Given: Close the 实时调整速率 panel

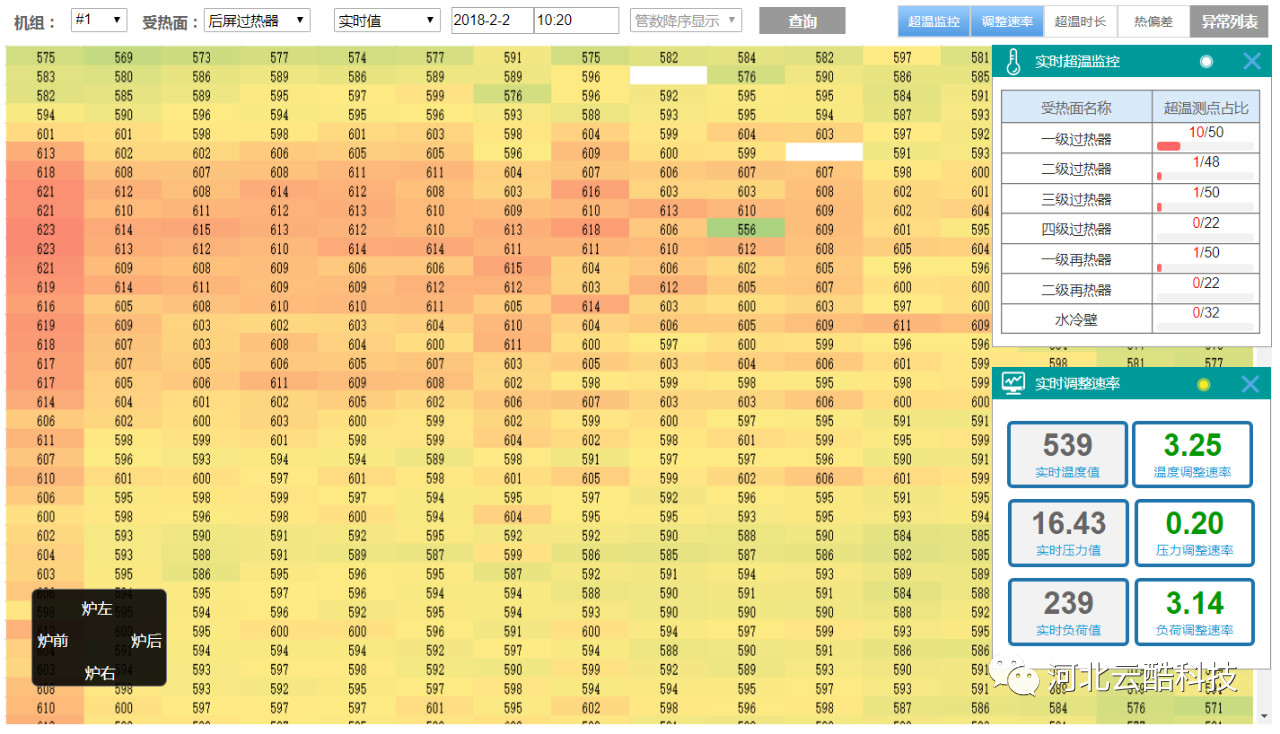Looking at the screenshot, I should pos(1250,384).
